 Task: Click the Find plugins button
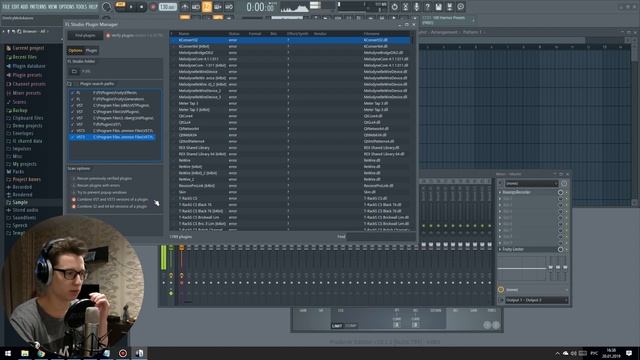click(x=85, y=36)
